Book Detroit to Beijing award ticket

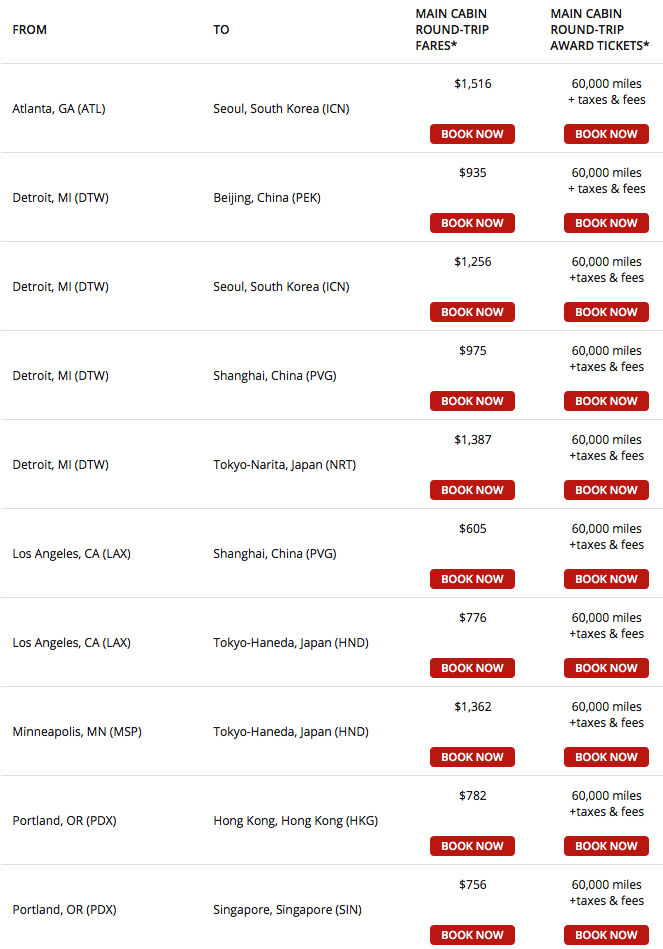(606, 223)
